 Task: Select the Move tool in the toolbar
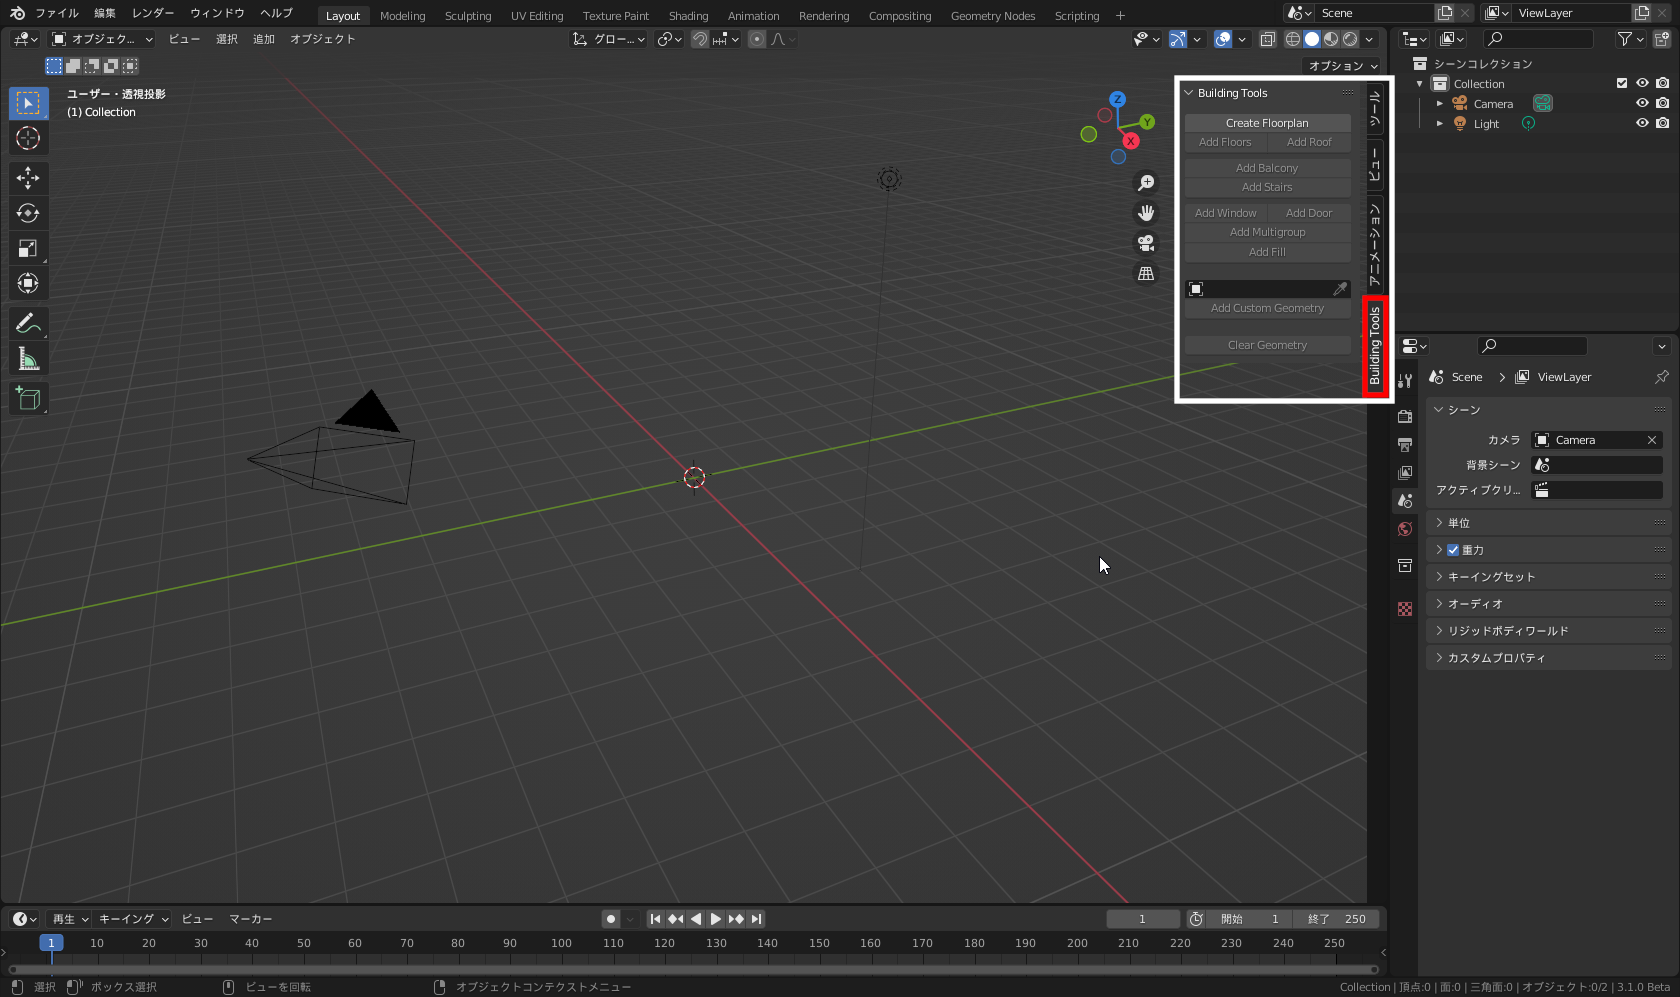(28, 178)
